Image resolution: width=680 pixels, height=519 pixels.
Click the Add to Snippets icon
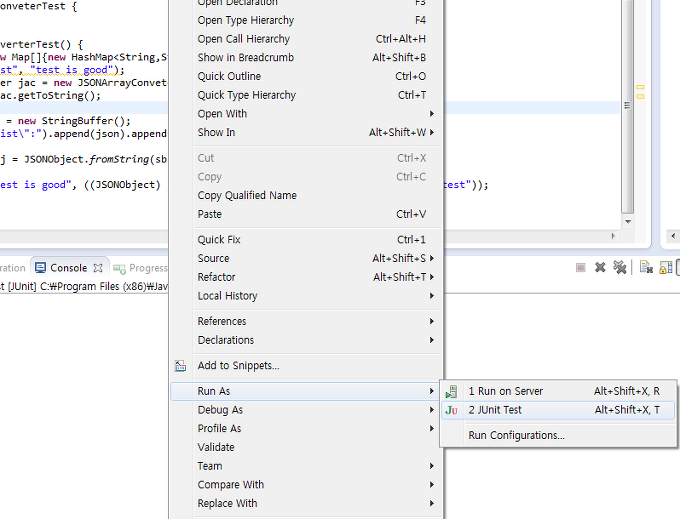pos(180,366)
